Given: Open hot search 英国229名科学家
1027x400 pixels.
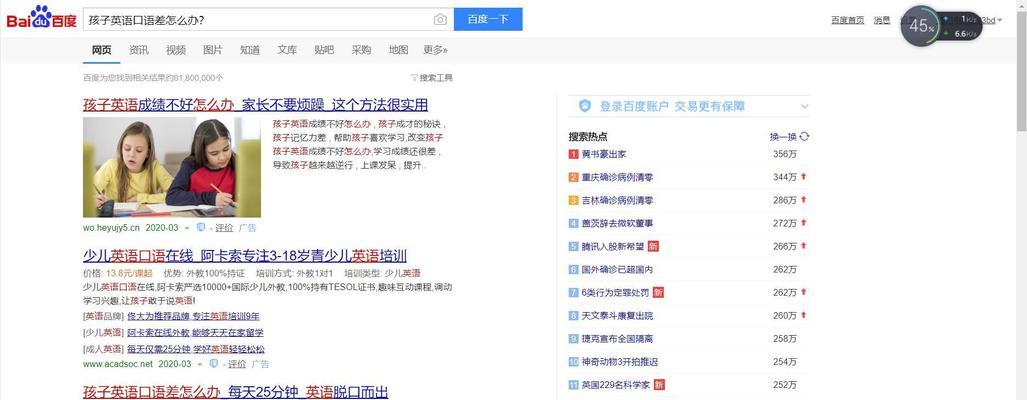Looking at the screenshot, I should click(616, 385).
